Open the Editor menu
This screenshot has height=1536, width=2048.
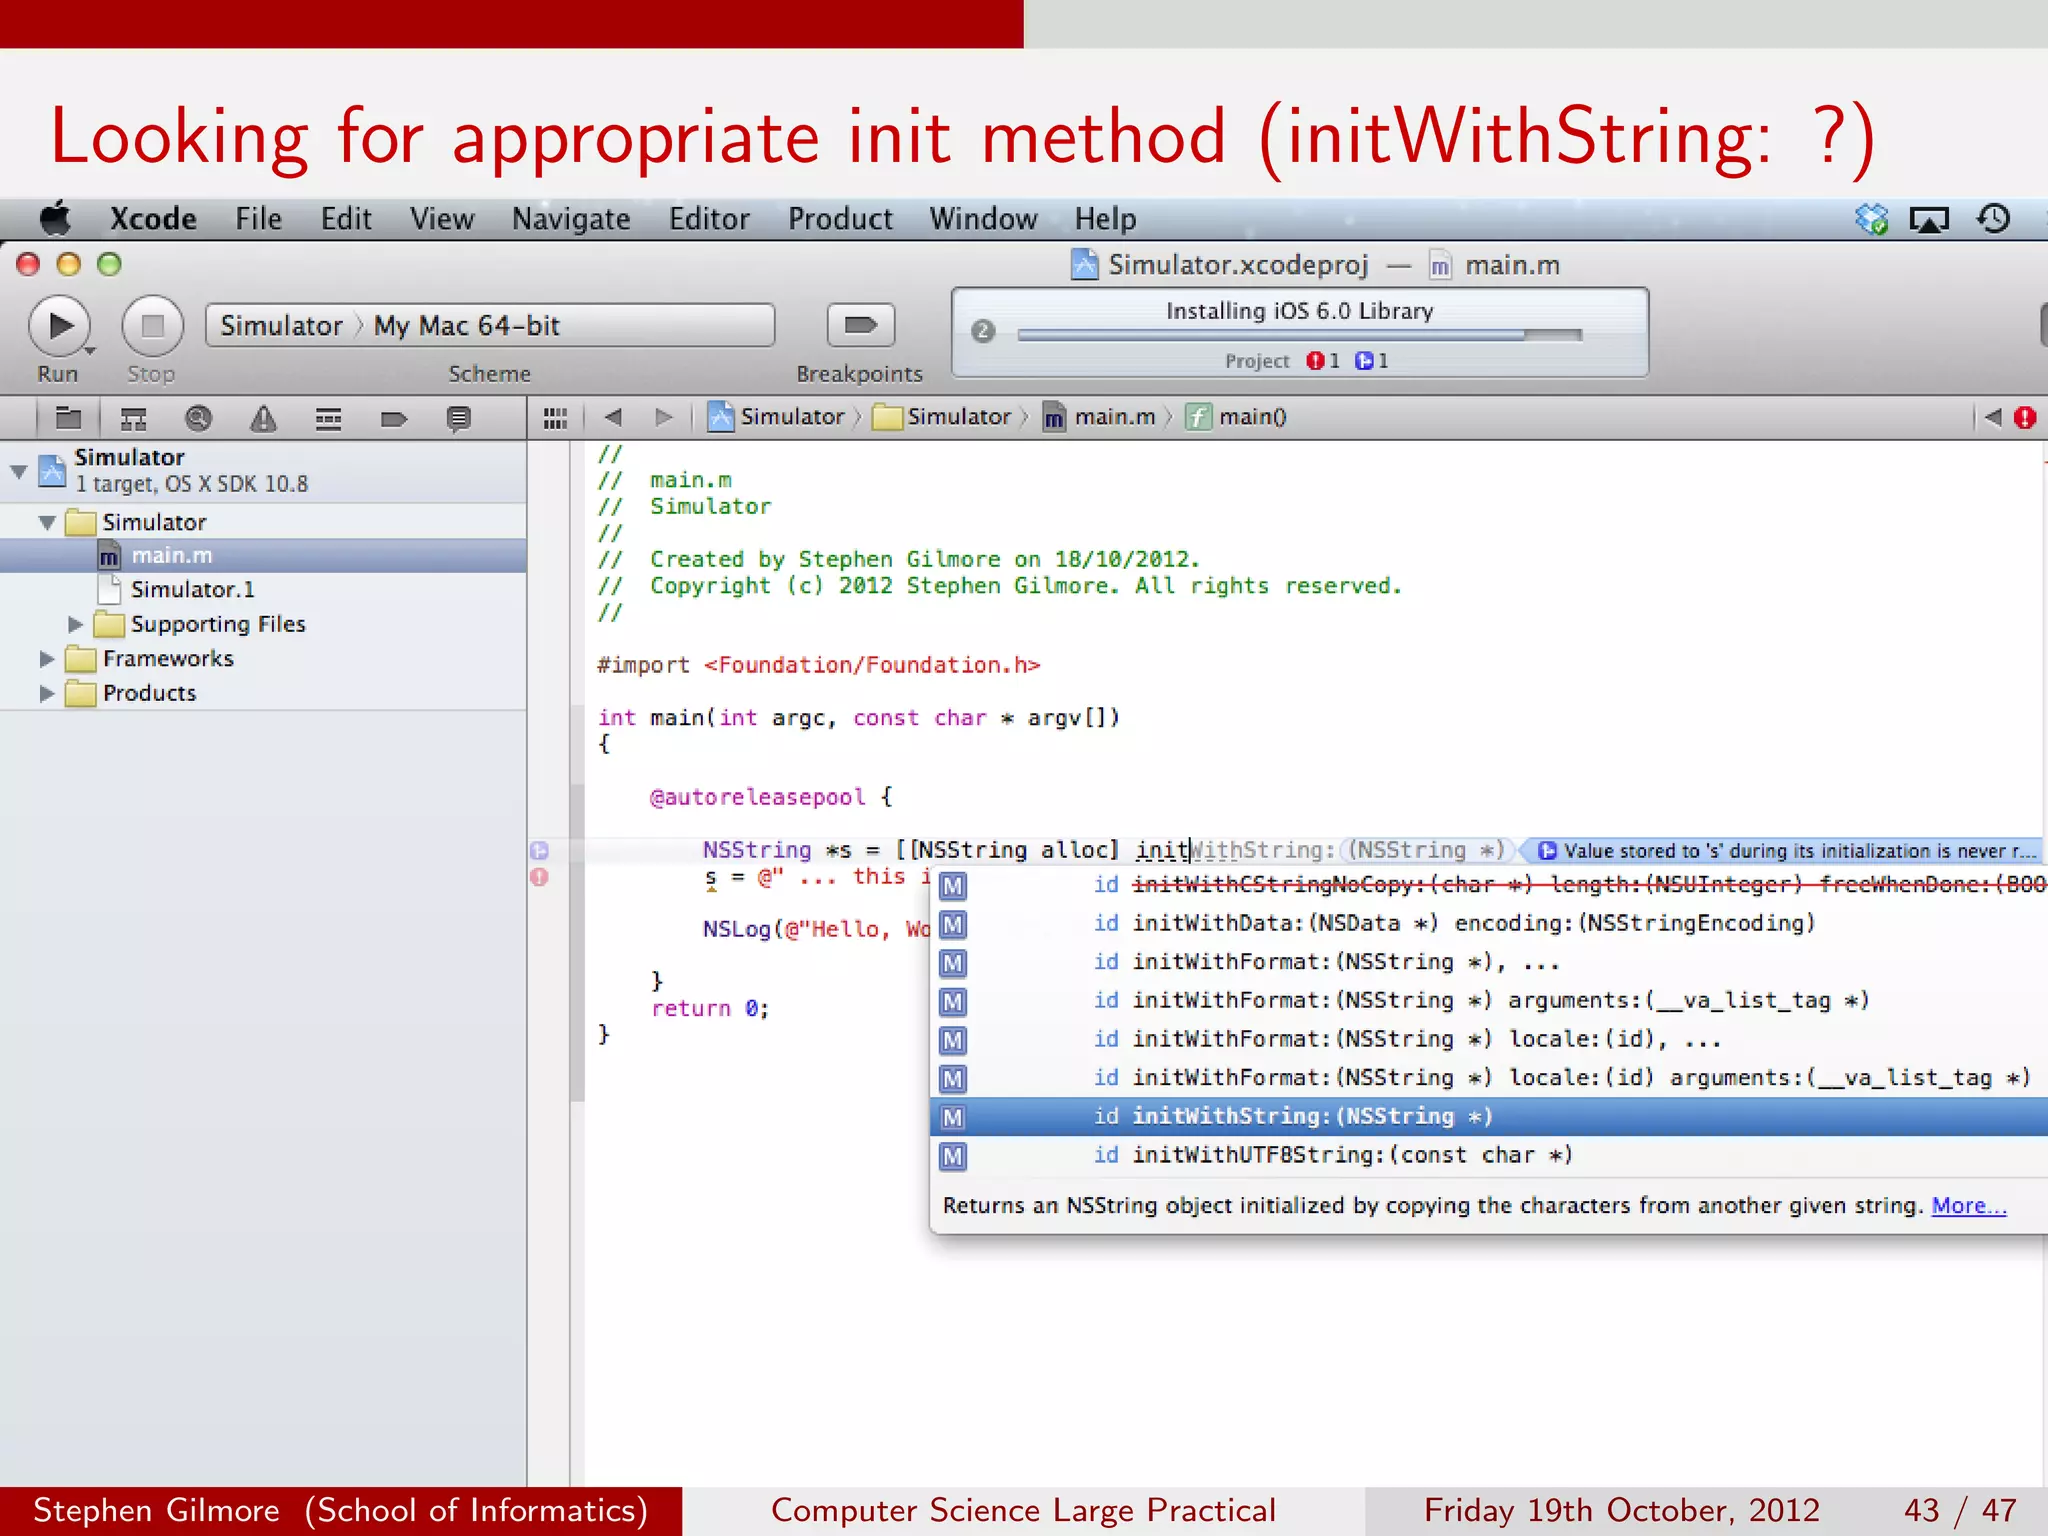point(709,219)
